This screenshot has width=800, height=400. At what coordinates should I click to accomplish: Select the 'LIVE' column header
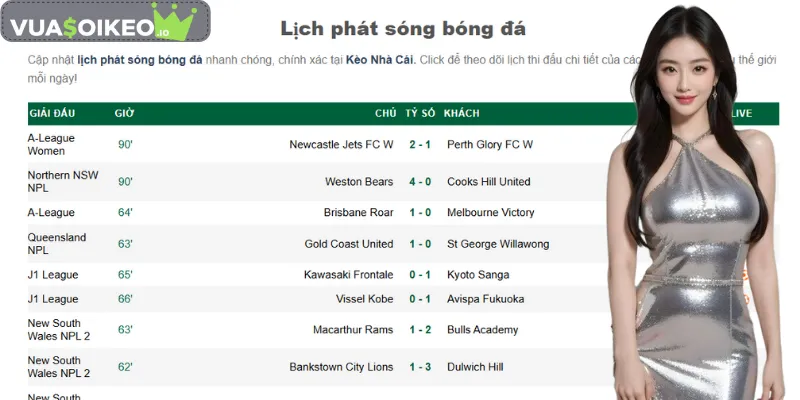pos(741,114)
